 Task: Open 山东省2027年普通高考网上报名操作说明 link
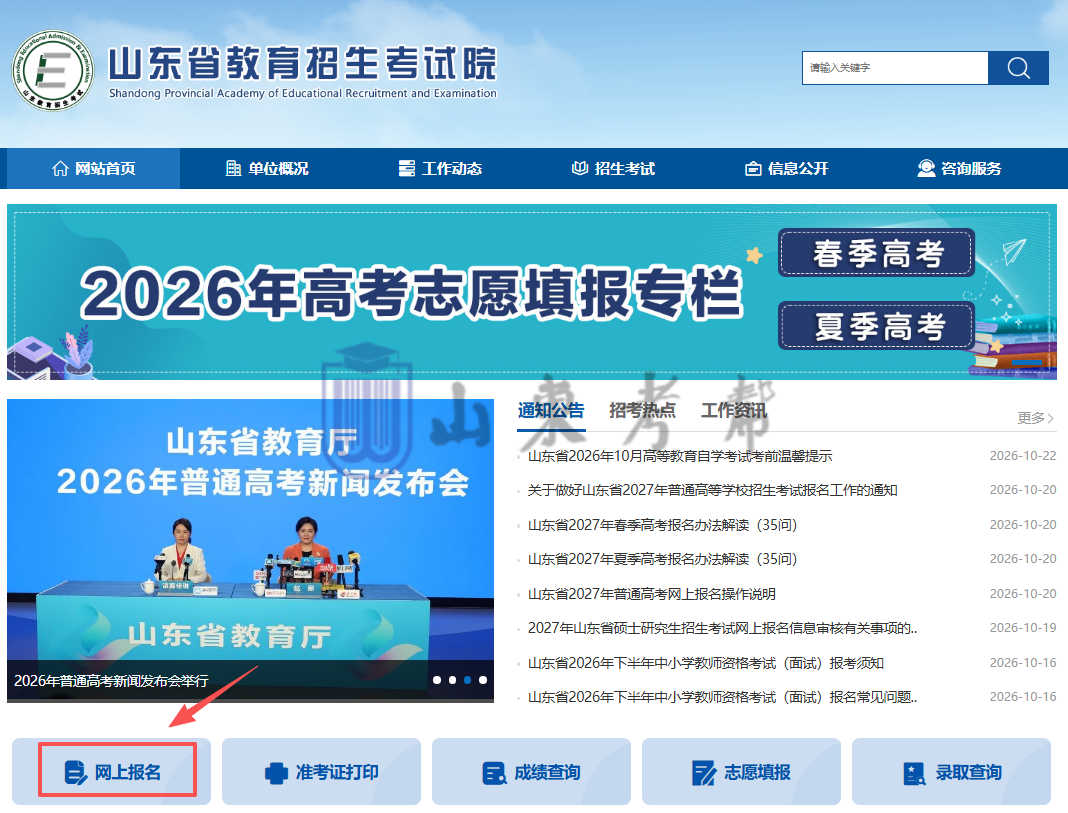point(652,594)
